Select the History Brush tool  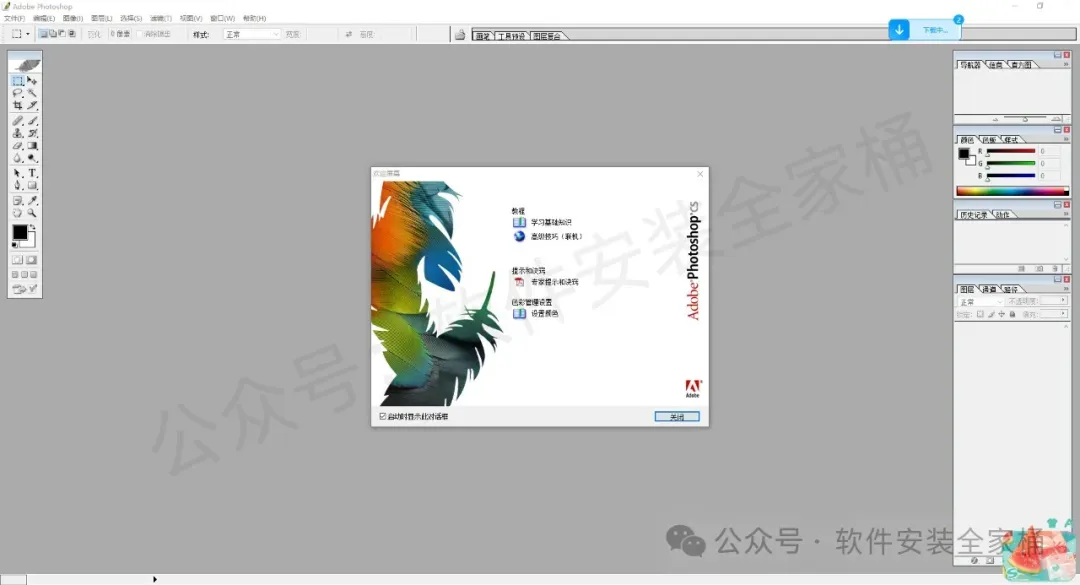[x=32, y=133]
